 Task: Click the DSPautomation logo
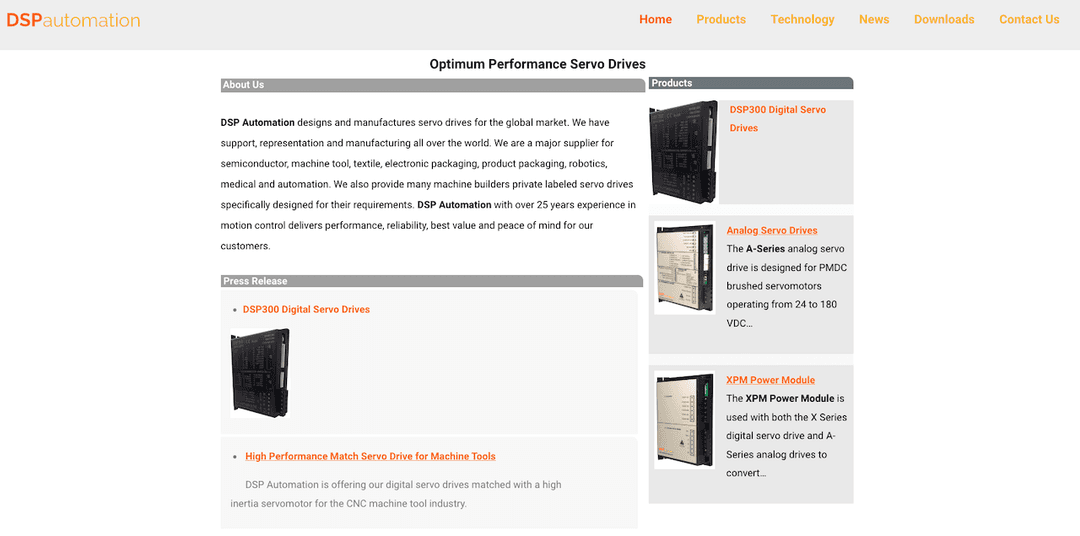[x=73, y=21]
